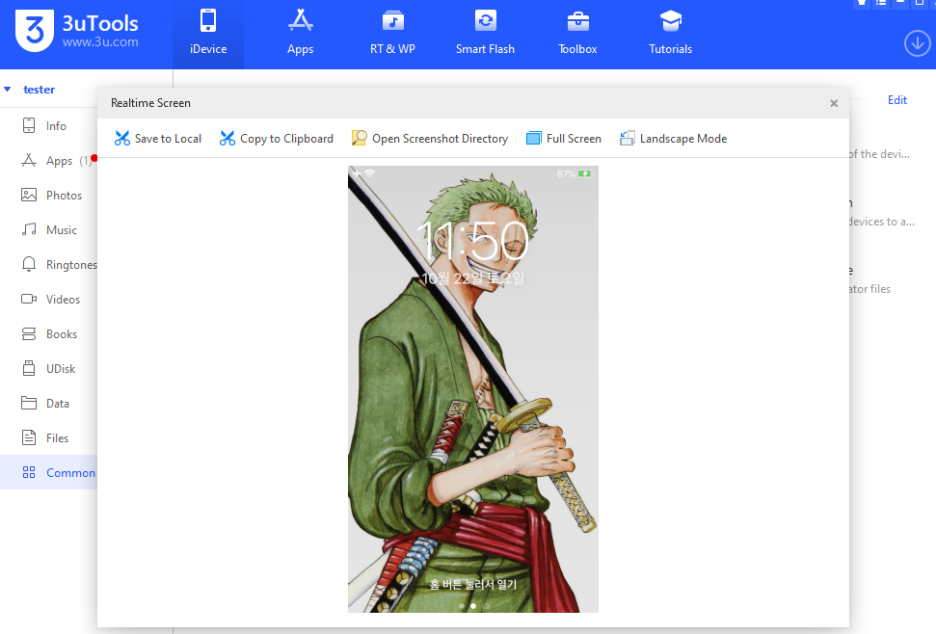
Task: Click the 11:50 clock on phone screen
Action: pyautogui.click(x=473, y=241)
